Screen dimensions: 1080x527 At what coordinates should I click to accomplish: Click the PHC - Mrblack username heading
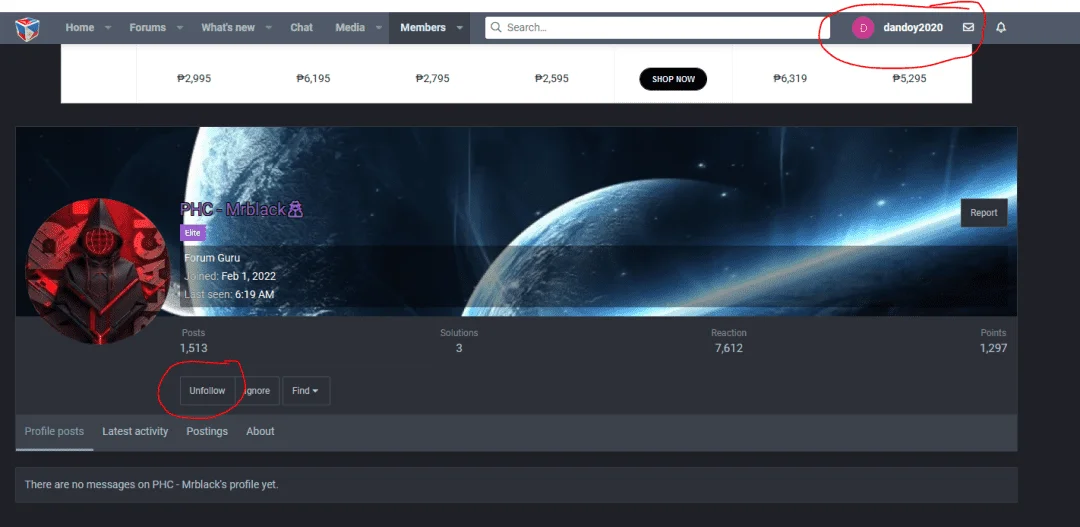pos(241,209)
